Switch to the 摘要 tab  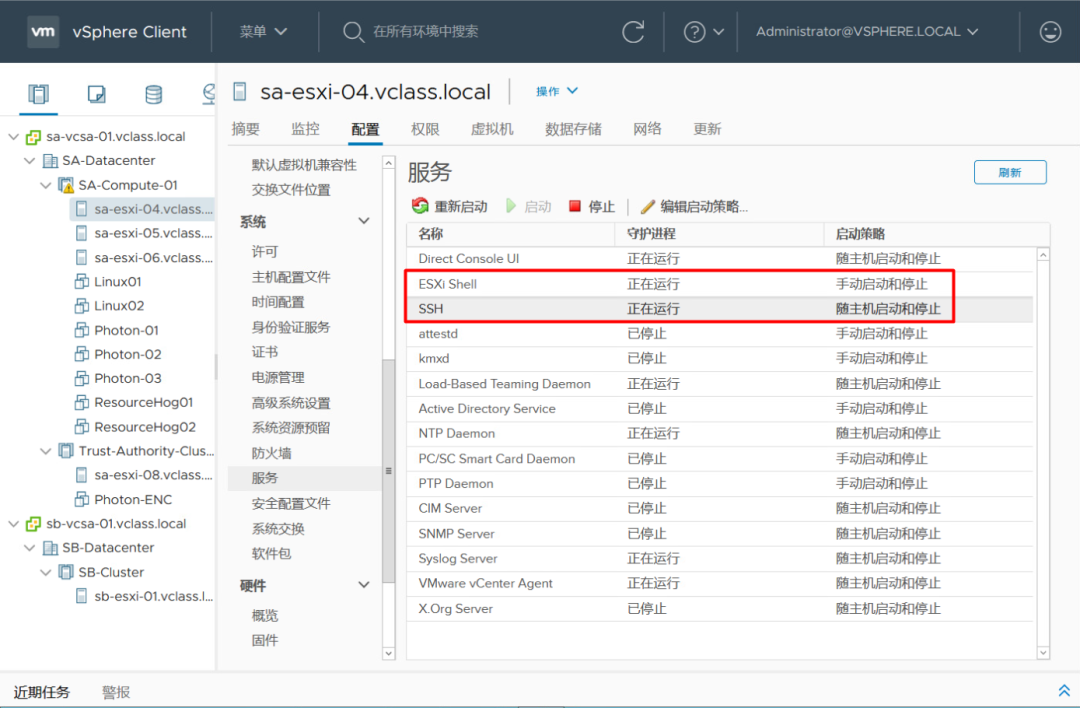point(245,129)
